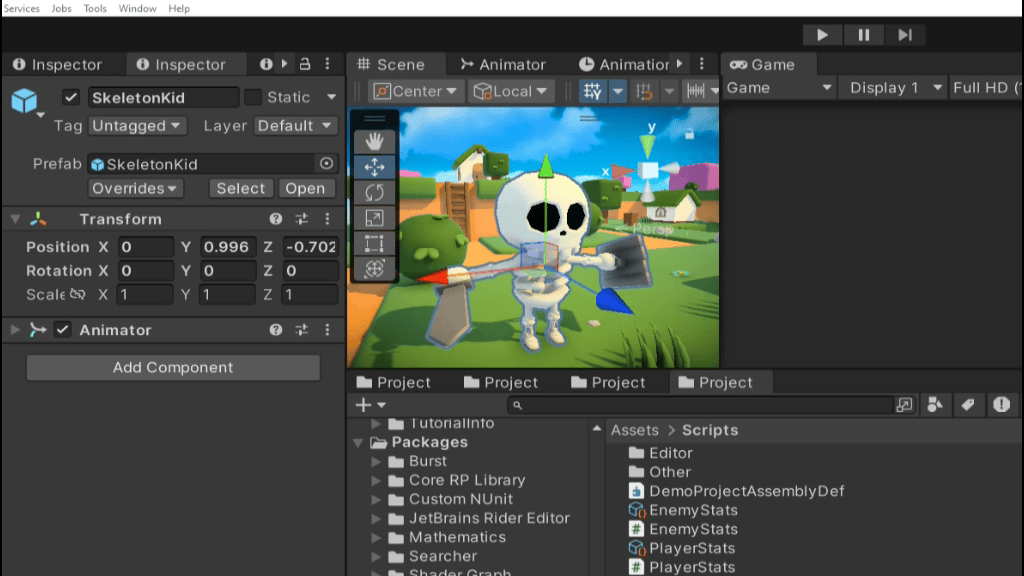The image size is (1024, 576).
Task: Click the Project search by type icon
Action: (935, 405)
